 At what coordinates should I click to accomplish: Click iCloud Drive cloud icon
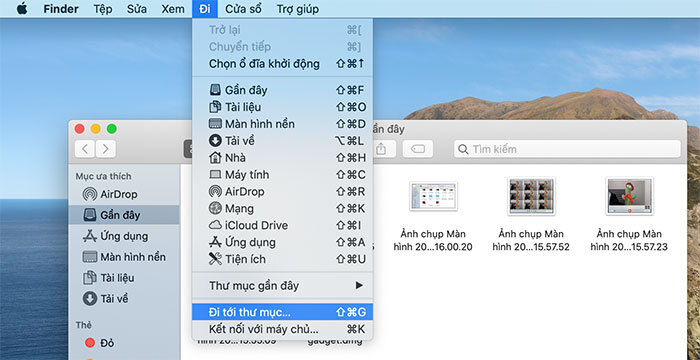tap(215, 226)
